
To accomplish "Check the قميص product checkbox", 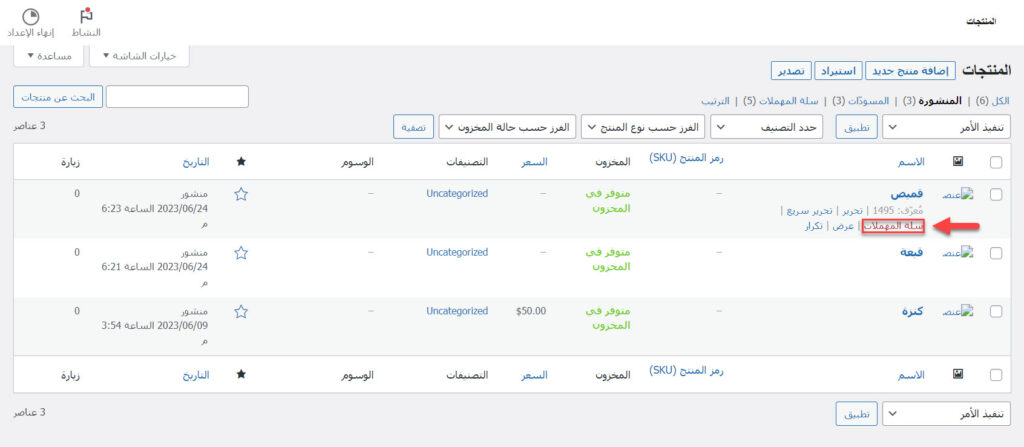I will tap(995, 195).
